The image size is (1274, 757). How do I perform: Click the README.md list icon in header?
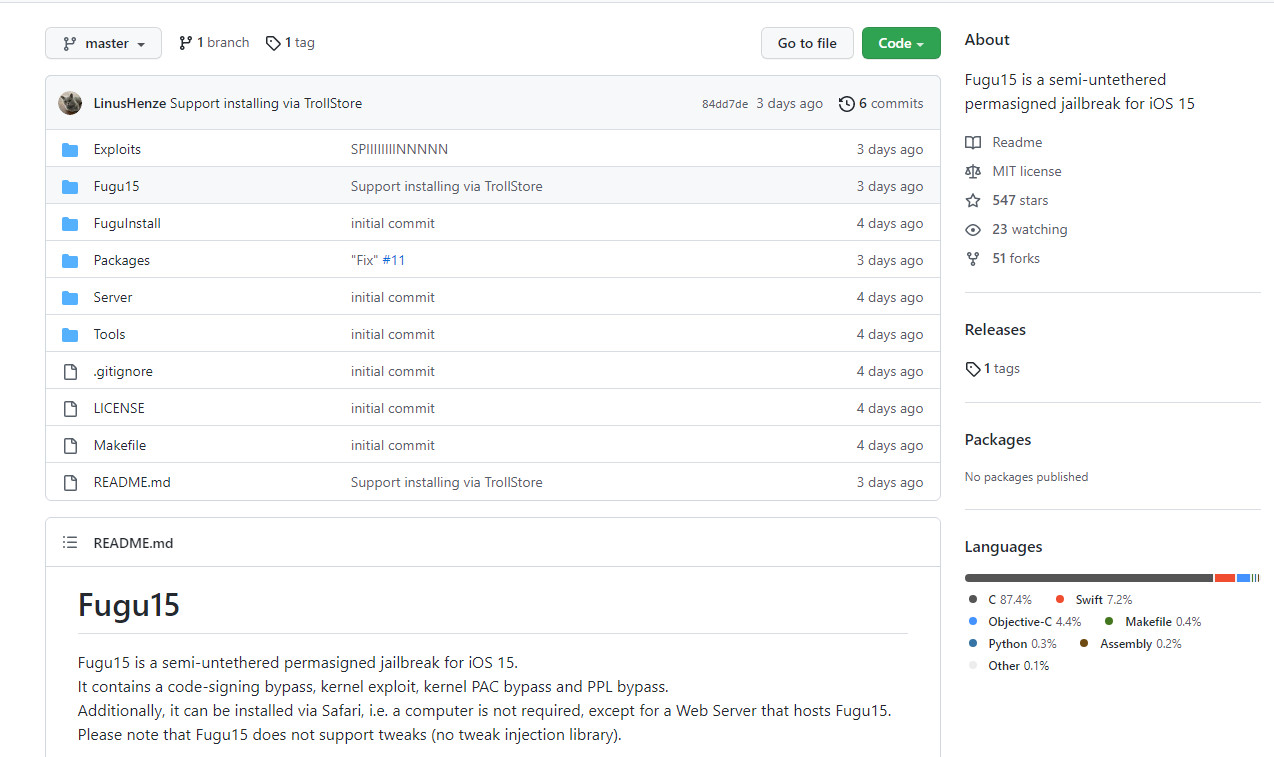[70, 543]
